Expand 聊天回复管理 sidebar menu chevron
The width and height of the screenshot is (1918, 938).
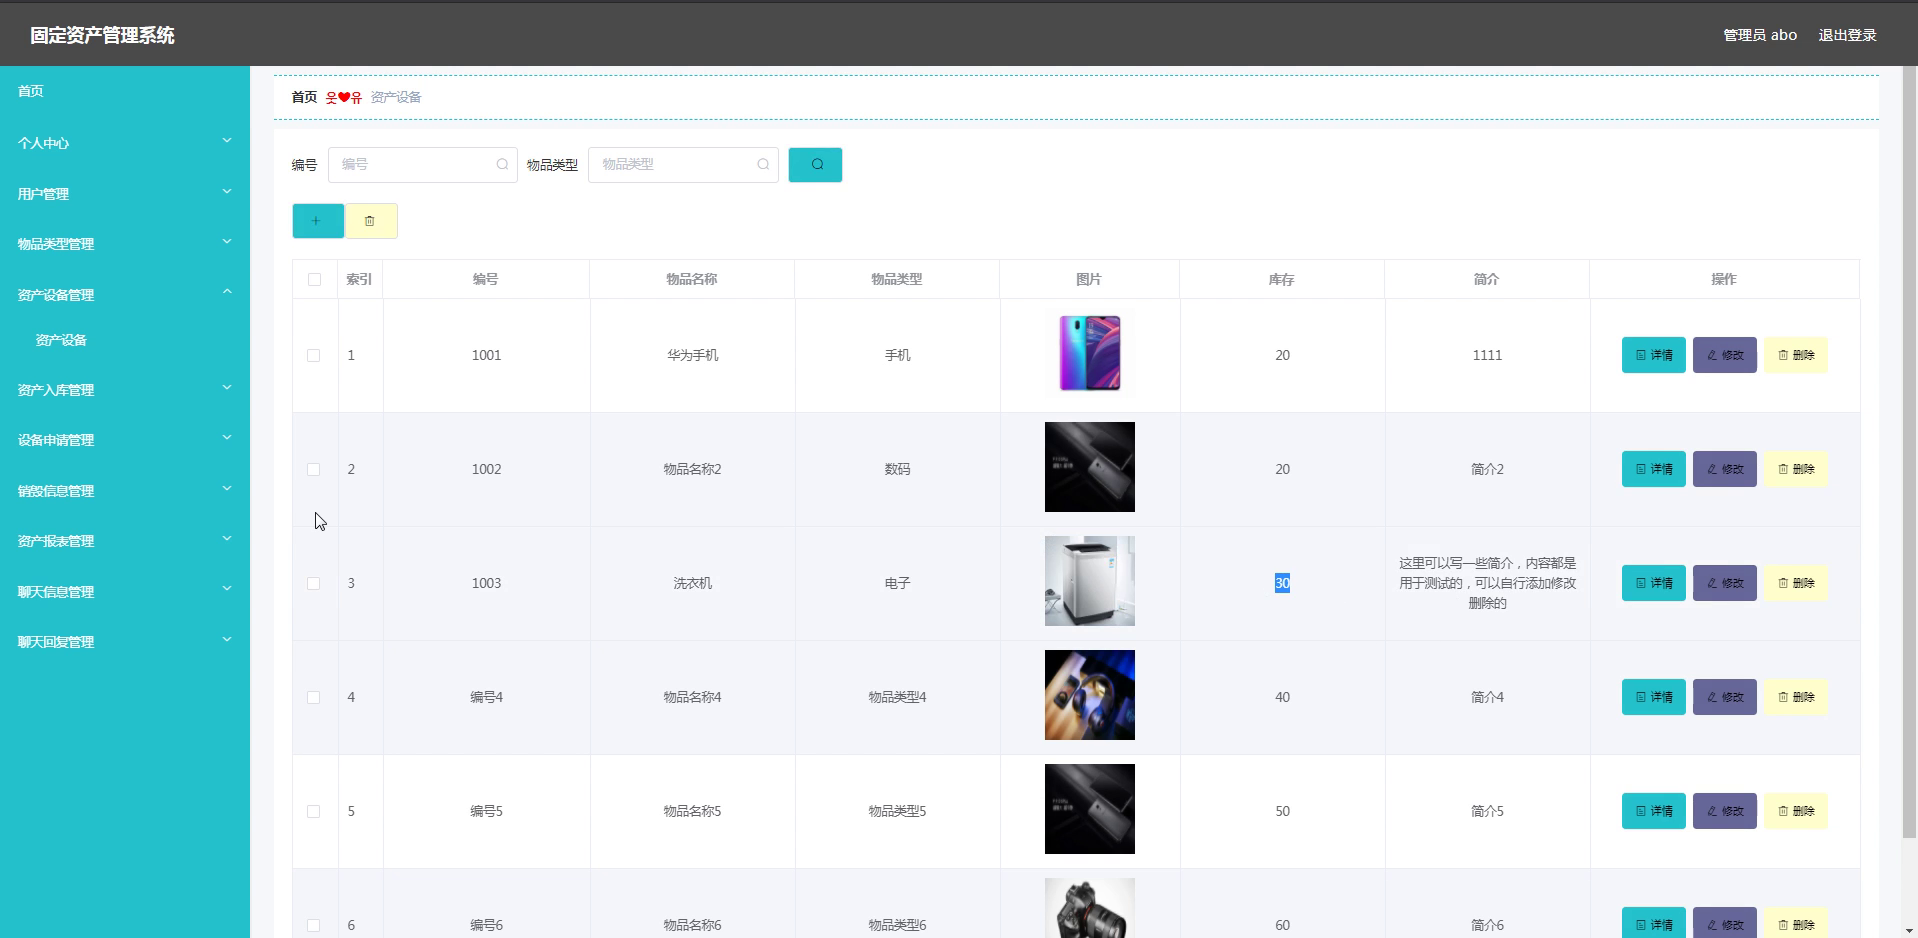[x=227, y=639]
